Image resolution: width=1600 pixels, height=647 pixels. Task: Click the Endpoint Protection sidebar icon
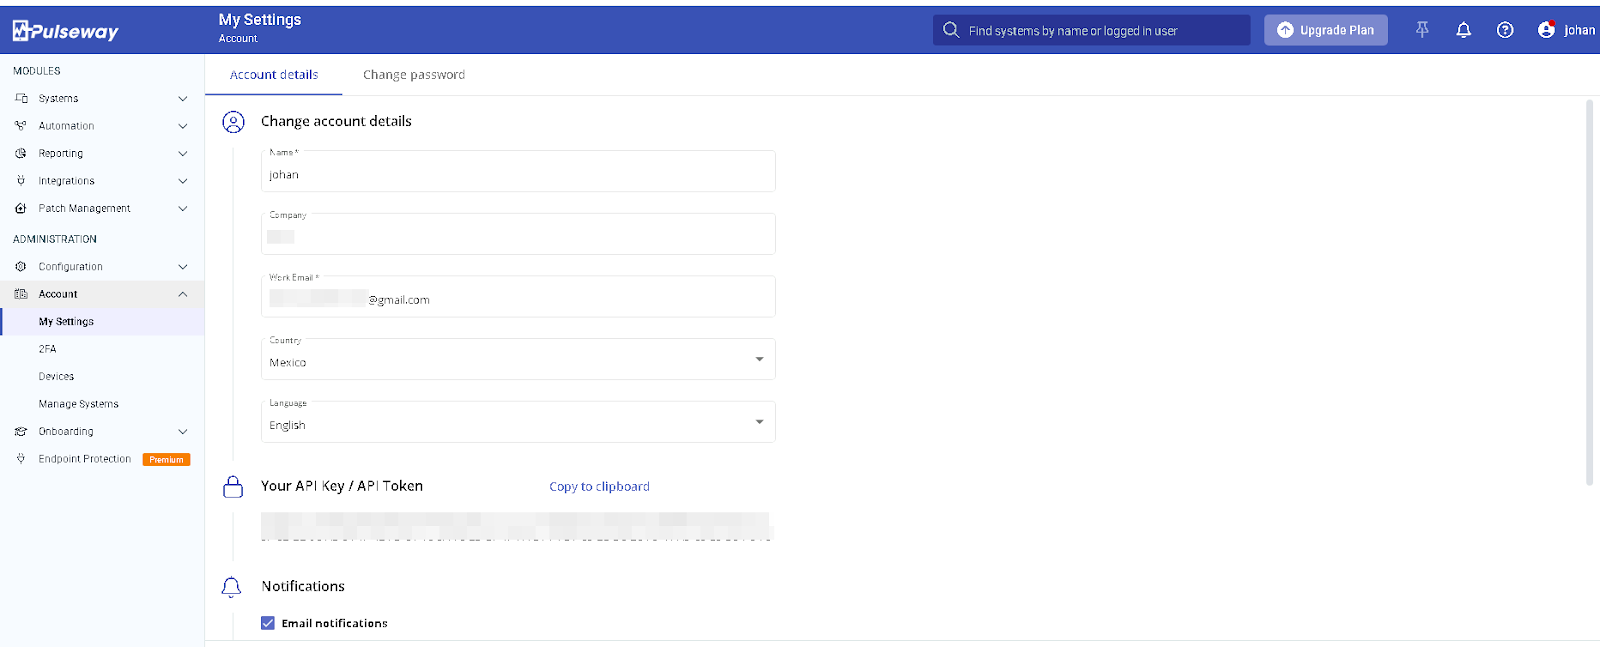pyautogui.click(x=21, y=459)
